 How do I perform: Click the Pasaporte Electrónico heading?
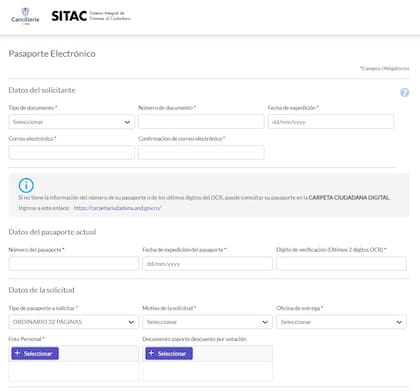(52, 54)
